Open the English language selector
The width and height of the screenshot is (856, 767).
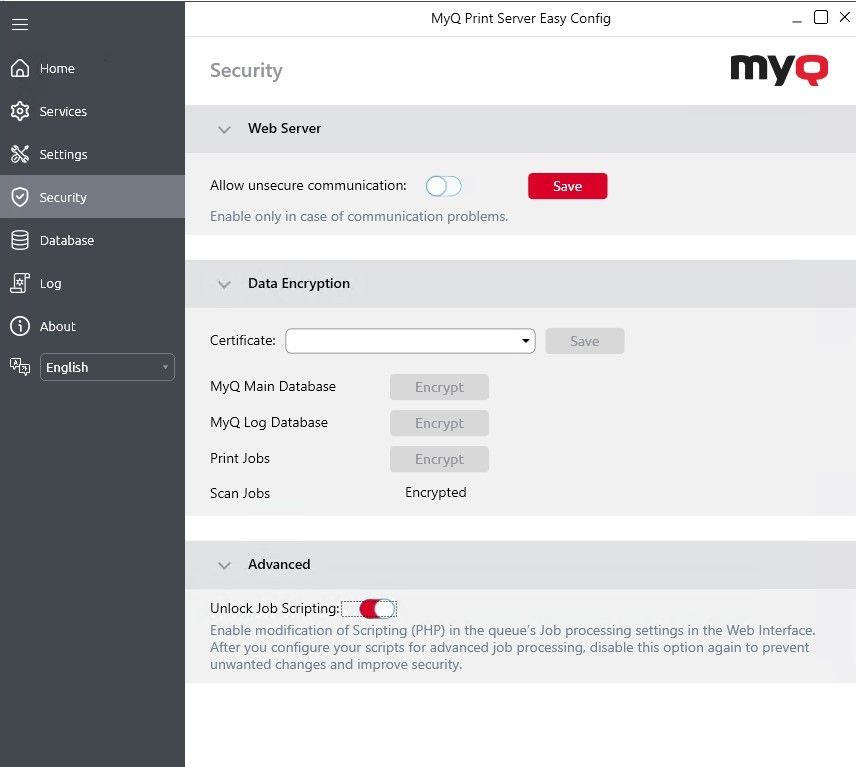107,367
